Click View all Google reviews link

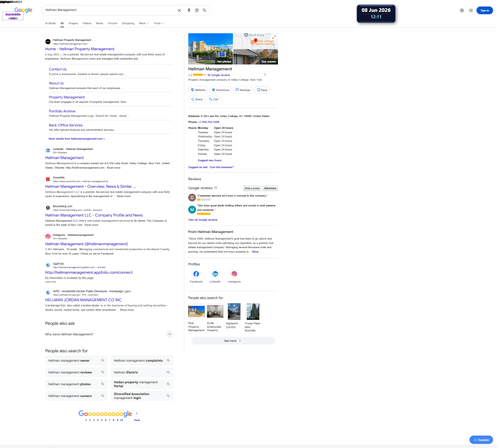[203, 220]
